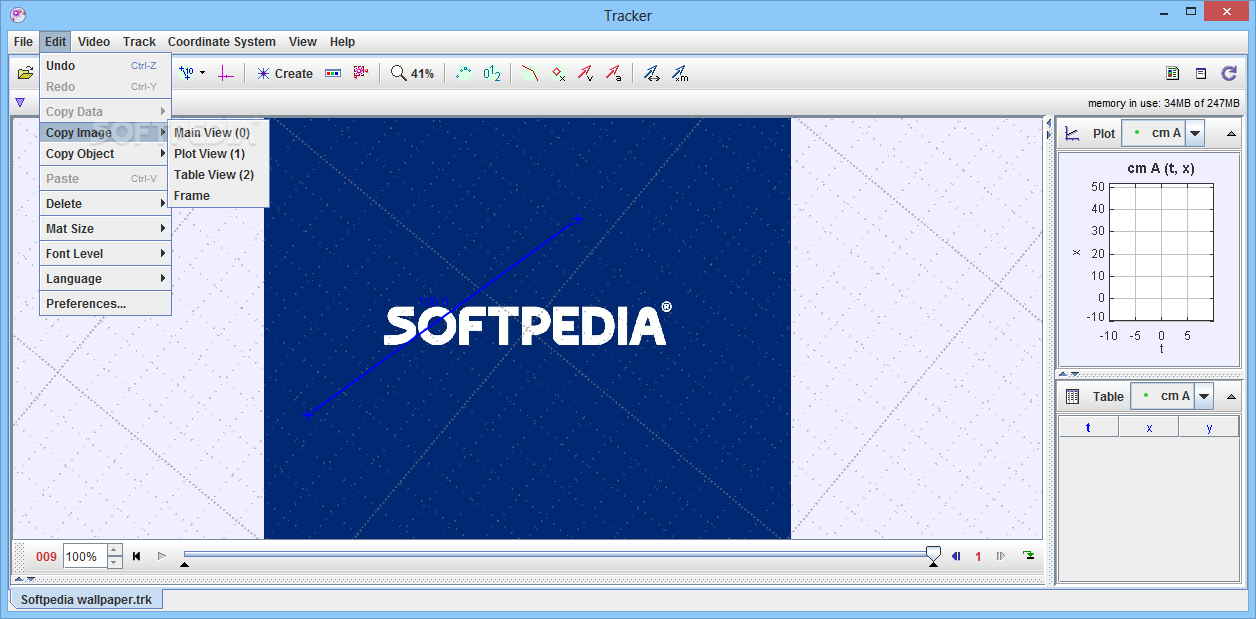Click the Create track button

tap(285, 73)
